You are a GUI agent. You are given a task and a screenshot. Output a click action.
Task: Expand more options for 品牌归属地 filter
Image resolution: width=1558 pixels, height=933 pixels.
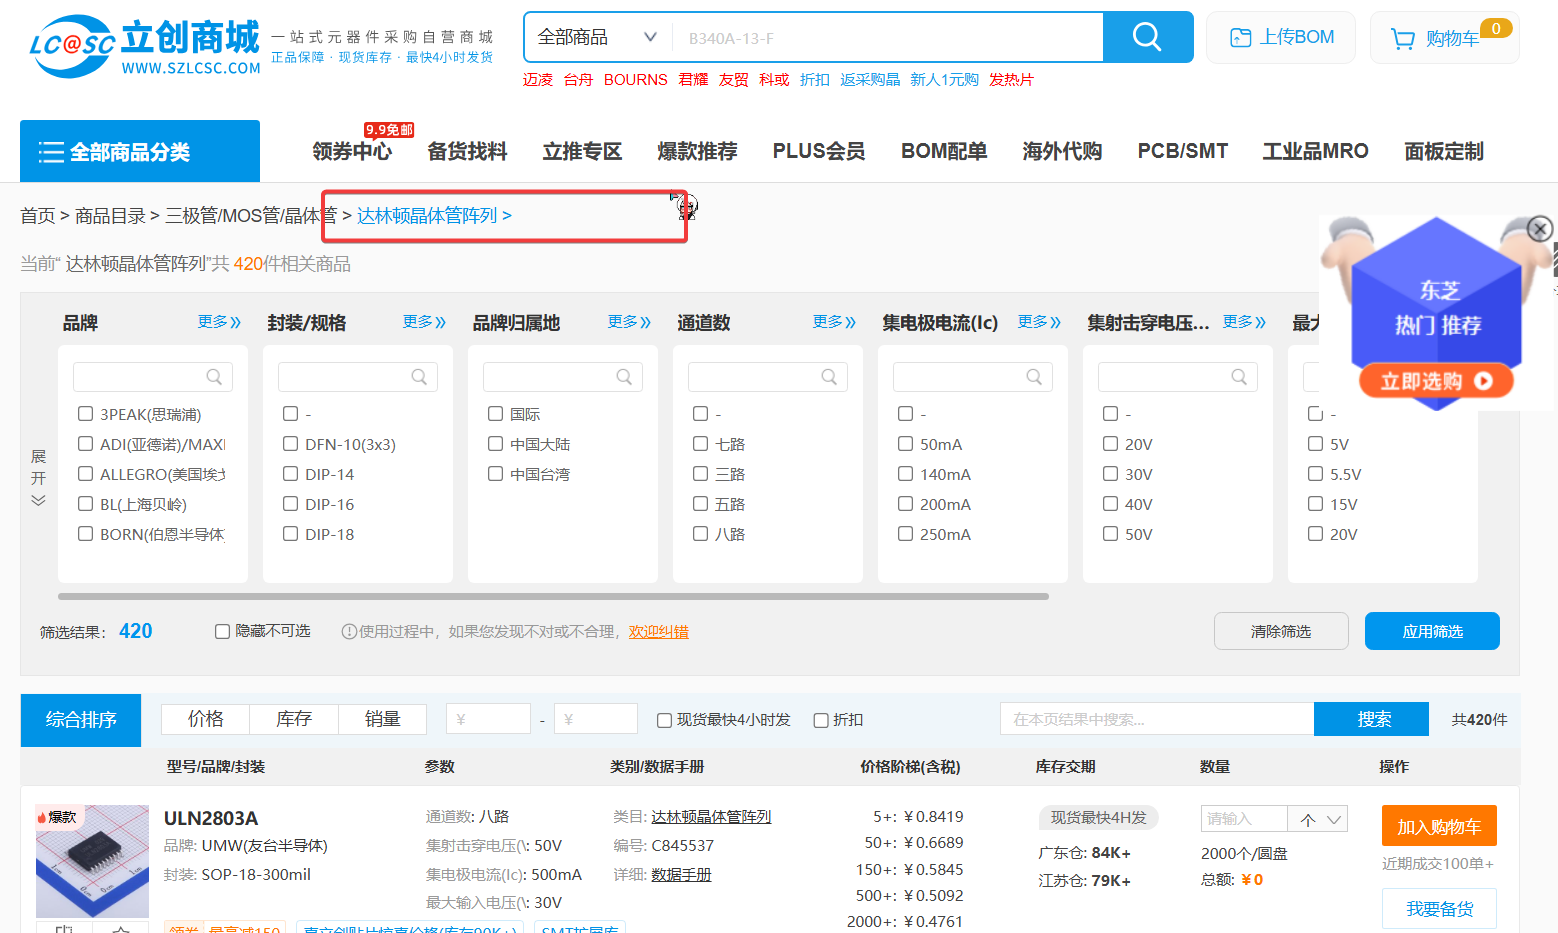click(630, 322)
